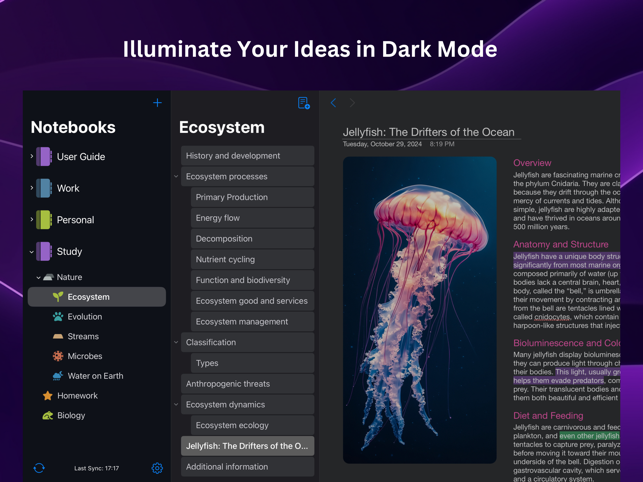This screenshot has height=482, width=643.
Task: Click the Homework star icon
Action: (x=48, y=395)
